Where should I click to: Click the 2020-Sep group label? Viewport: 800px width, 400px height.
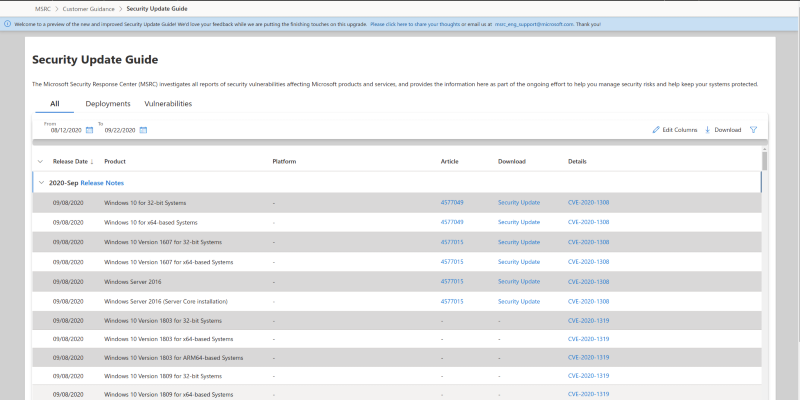[x=64, y=183]
